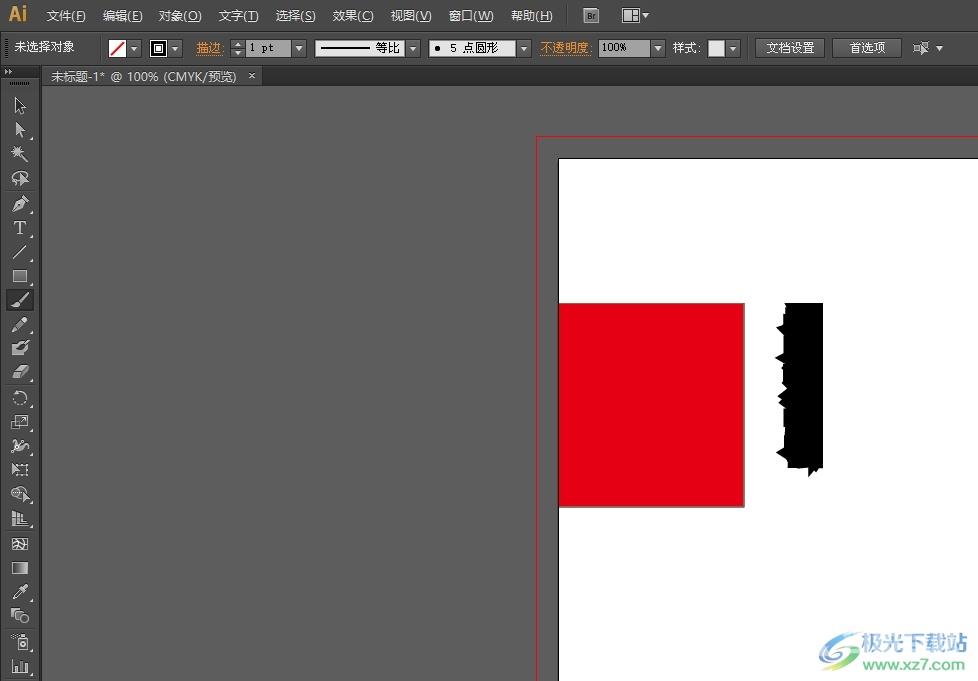Pick the Pencil tool
978x681 pixels.
click(20, 324)
